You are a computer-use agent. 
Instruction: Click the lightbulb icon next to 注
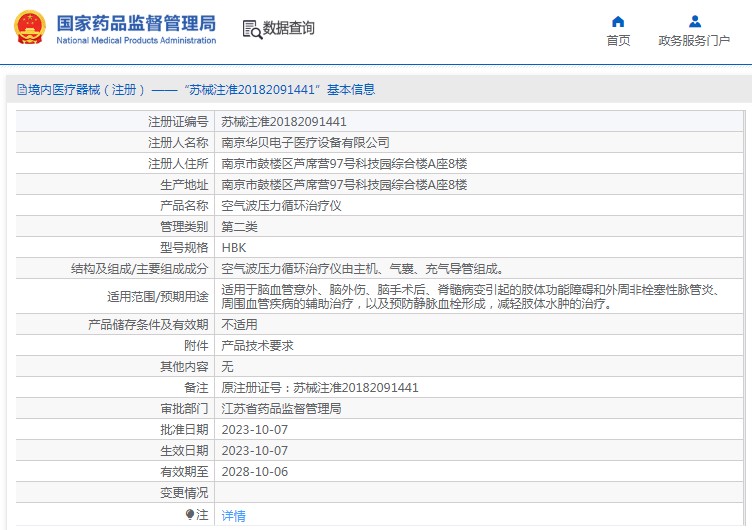pyautogui.click(x=190, y=515)
